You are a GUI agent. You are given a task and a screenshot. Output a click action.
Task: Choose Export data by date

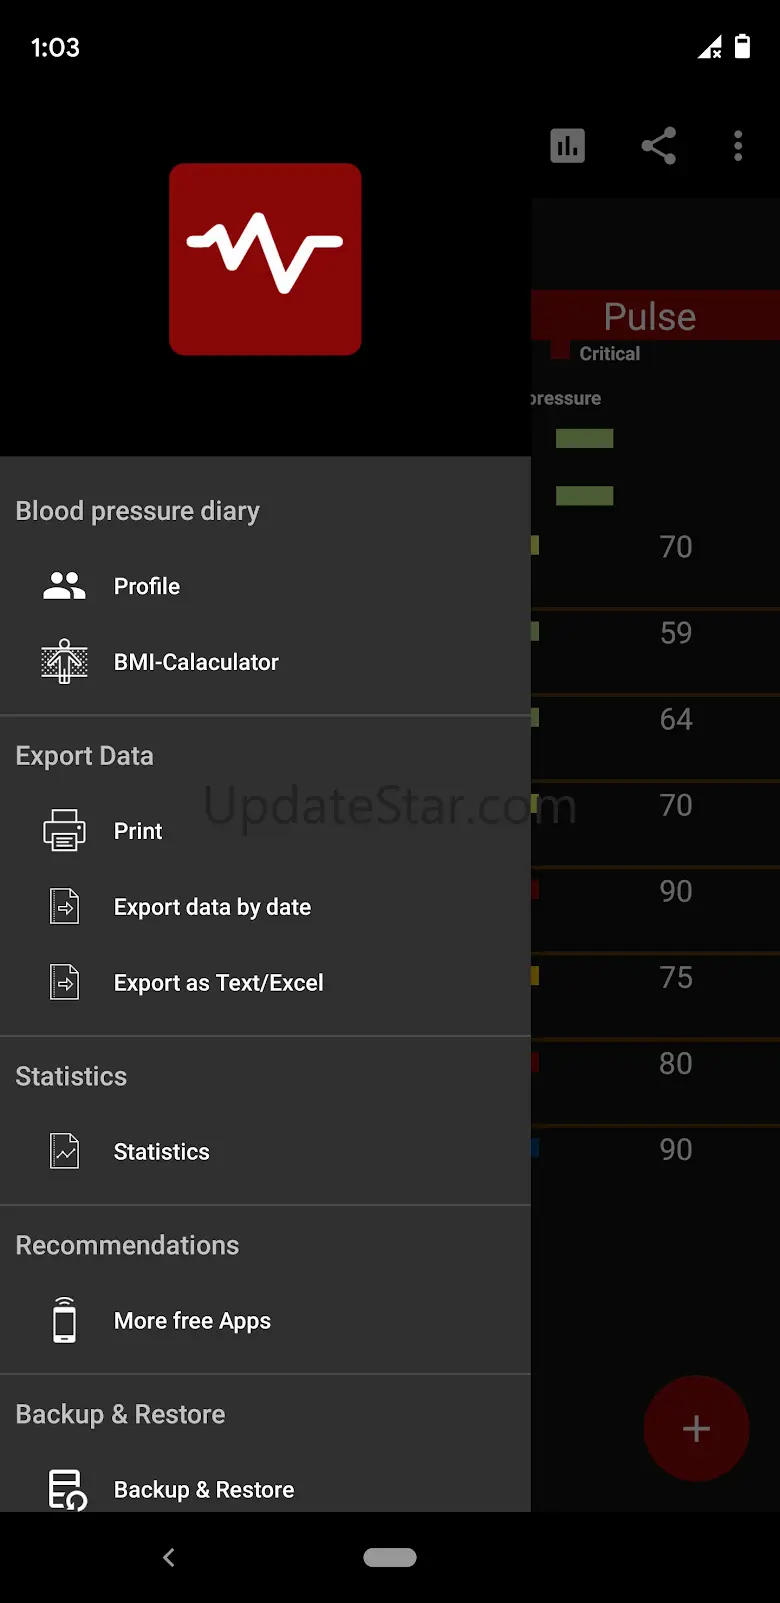pos(212,907)
